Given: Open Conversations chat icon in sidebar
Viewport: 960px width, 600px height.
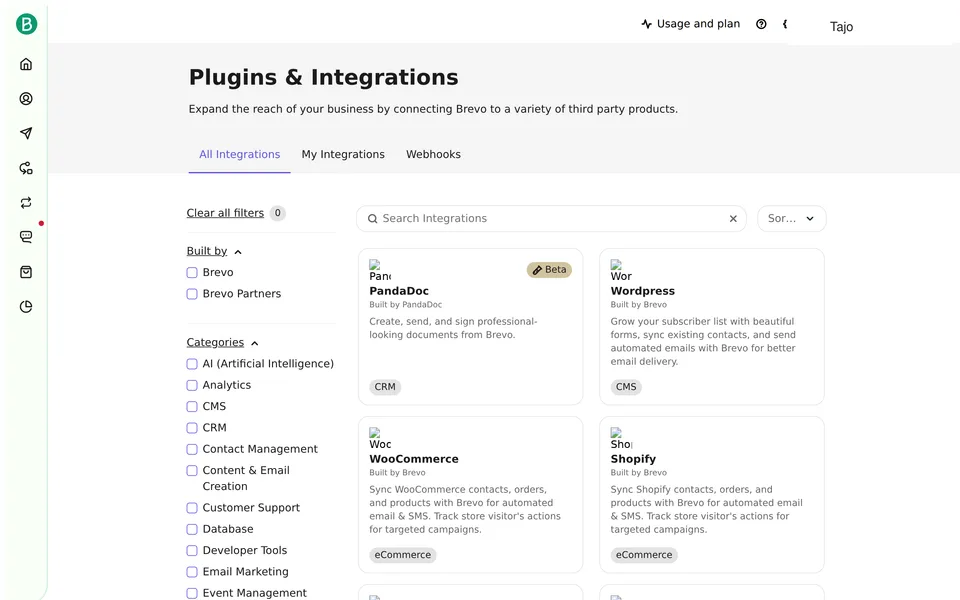Looking at the screenshot, I should [x=26, y=237].
